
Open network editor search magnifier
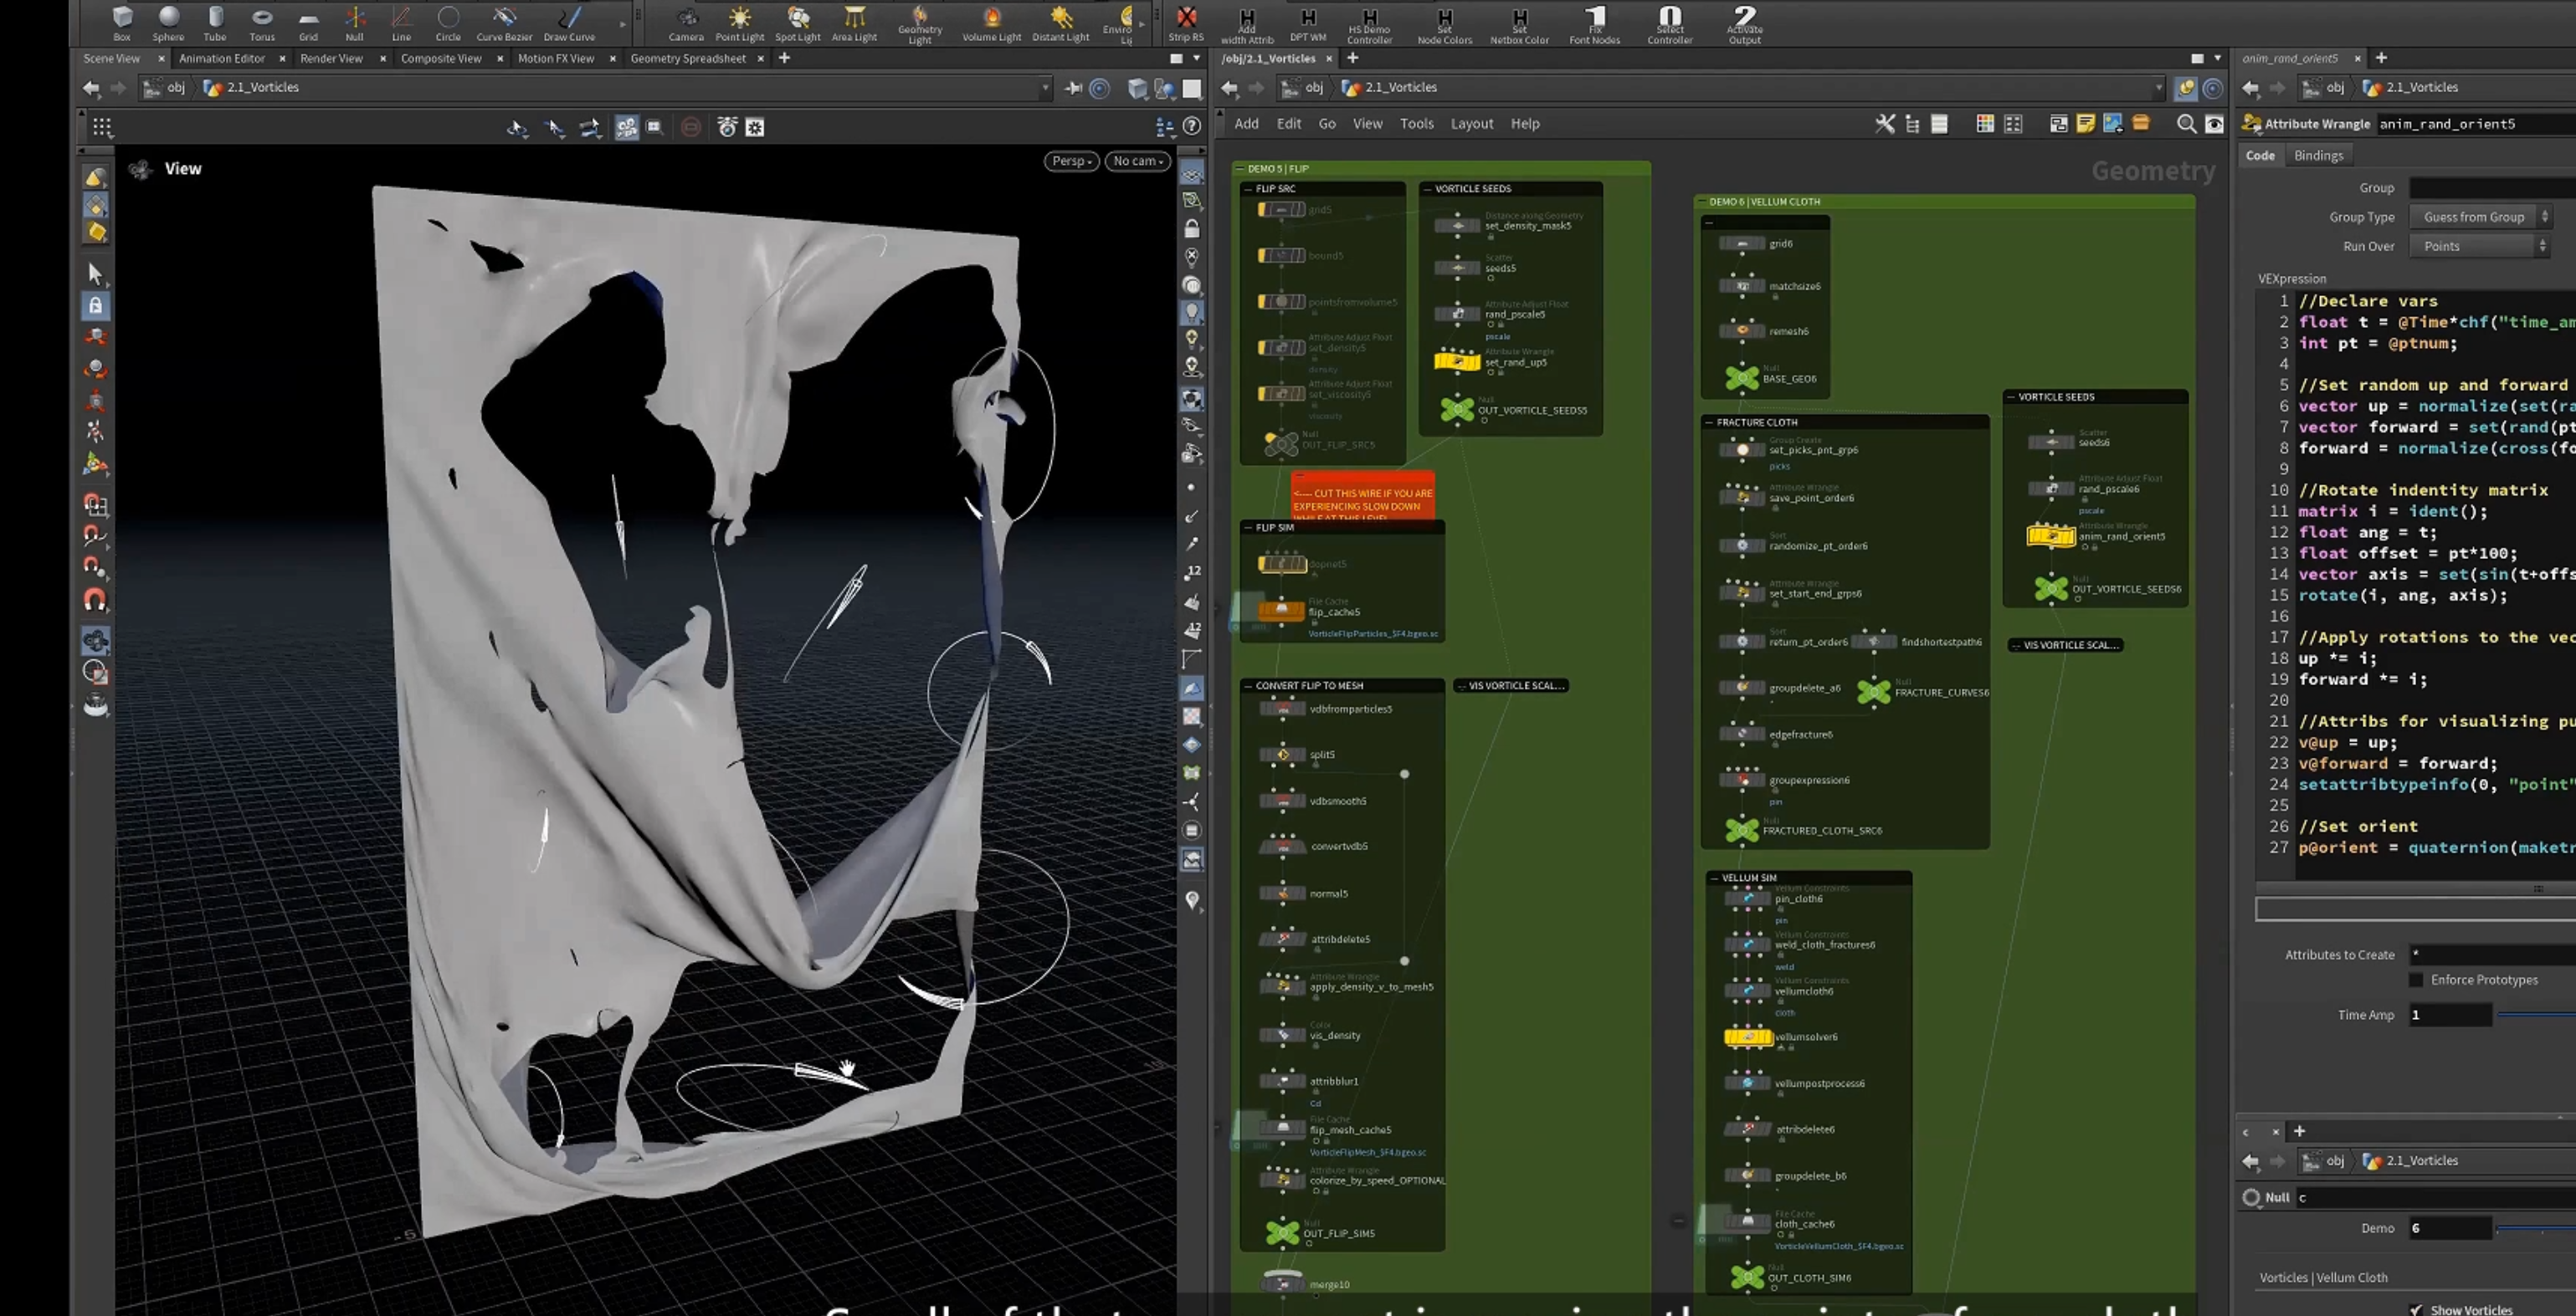point(2186,124)
